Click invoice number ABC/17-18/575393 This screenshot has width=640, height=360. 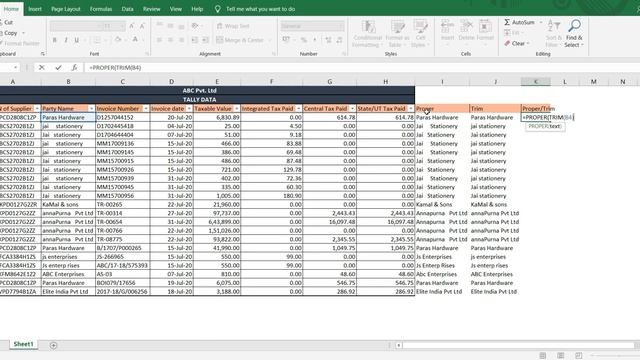pyautogui.click(x=122, y=265)
